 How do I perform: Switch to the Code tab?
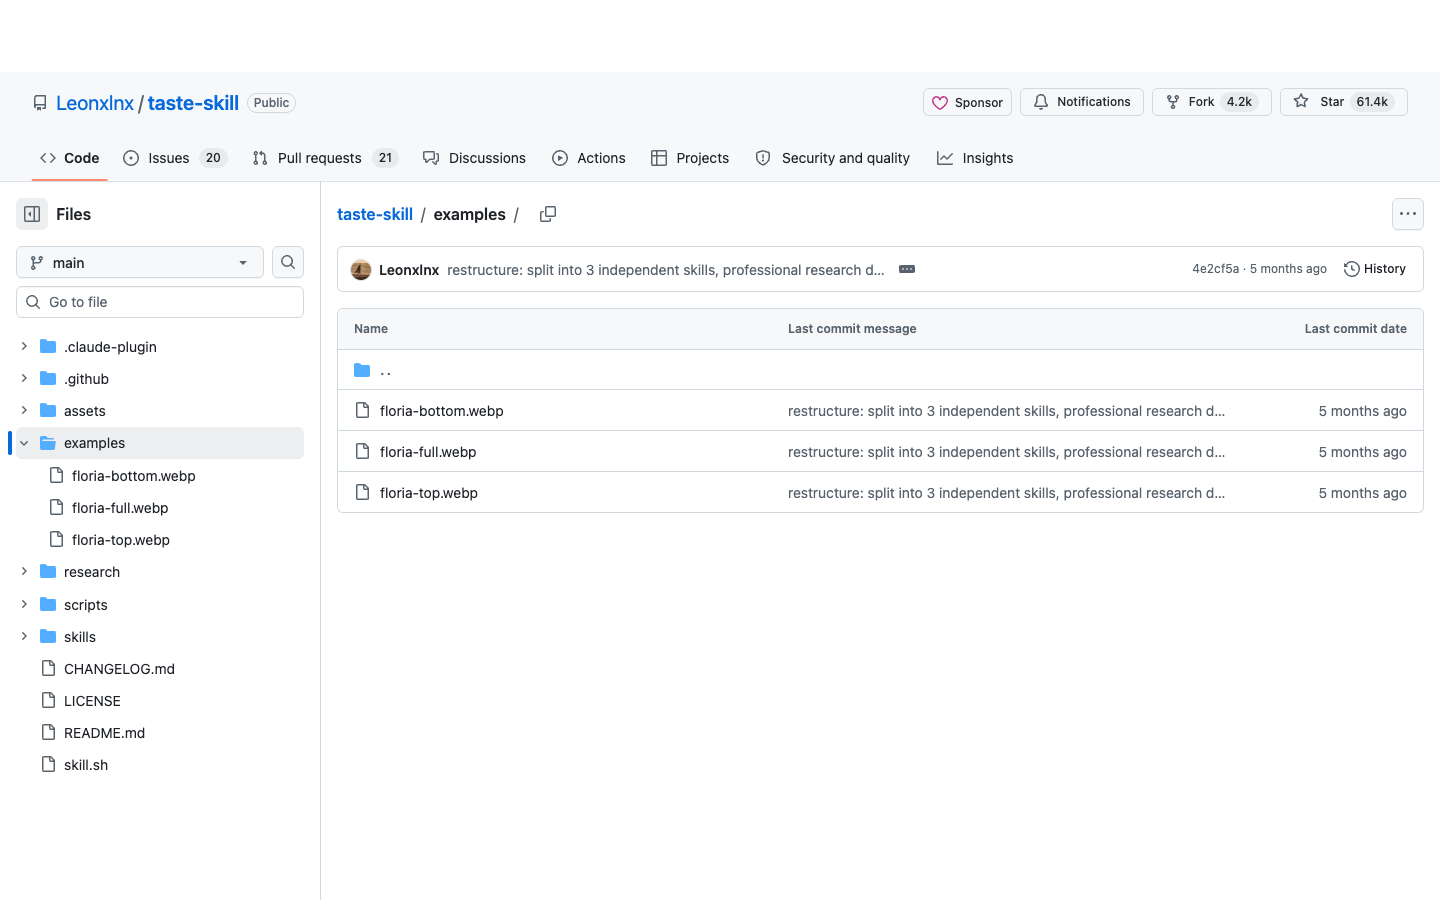(69, 158)
